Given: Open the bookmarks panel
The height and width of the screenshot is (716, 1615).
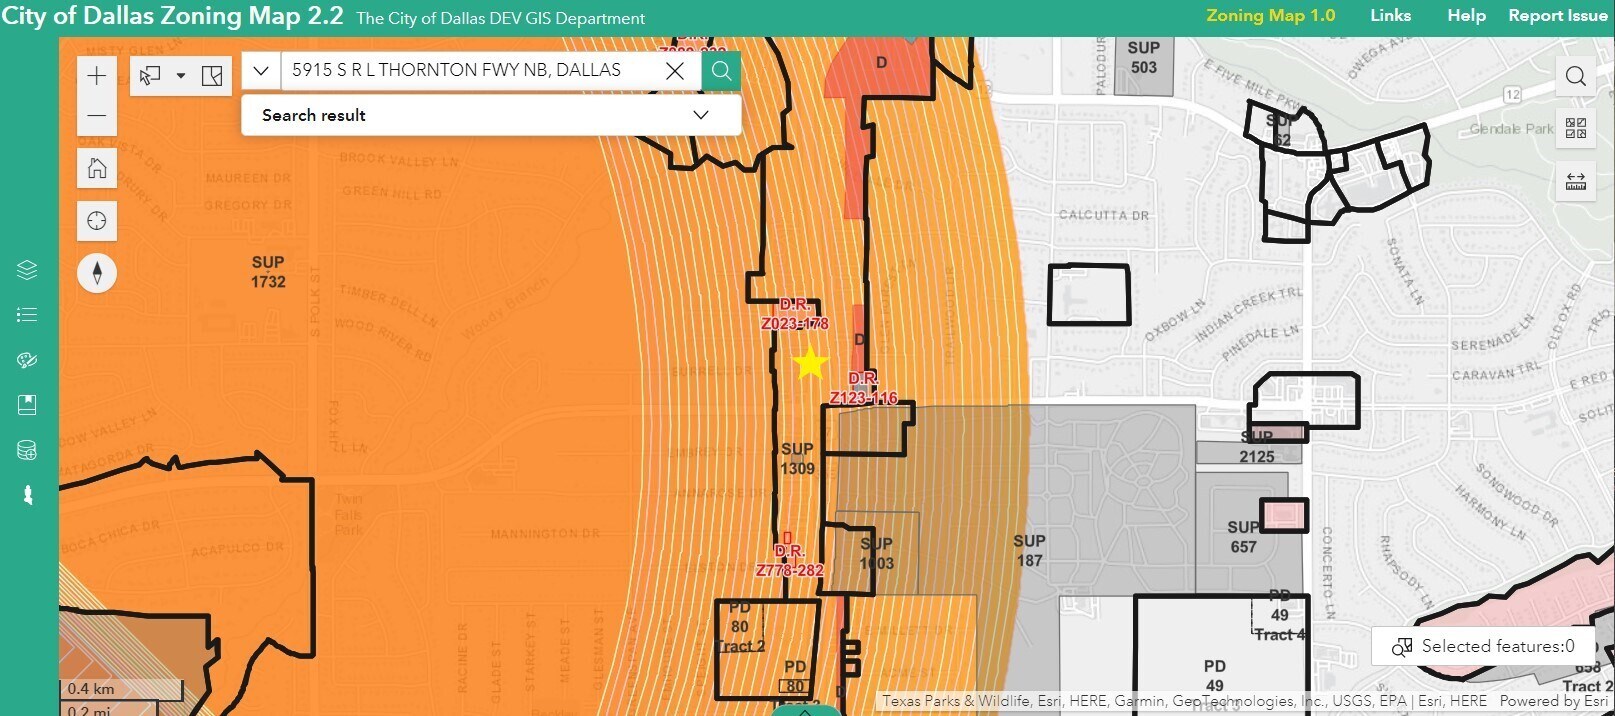Looking at the screenshot, I should coord(27,405).
